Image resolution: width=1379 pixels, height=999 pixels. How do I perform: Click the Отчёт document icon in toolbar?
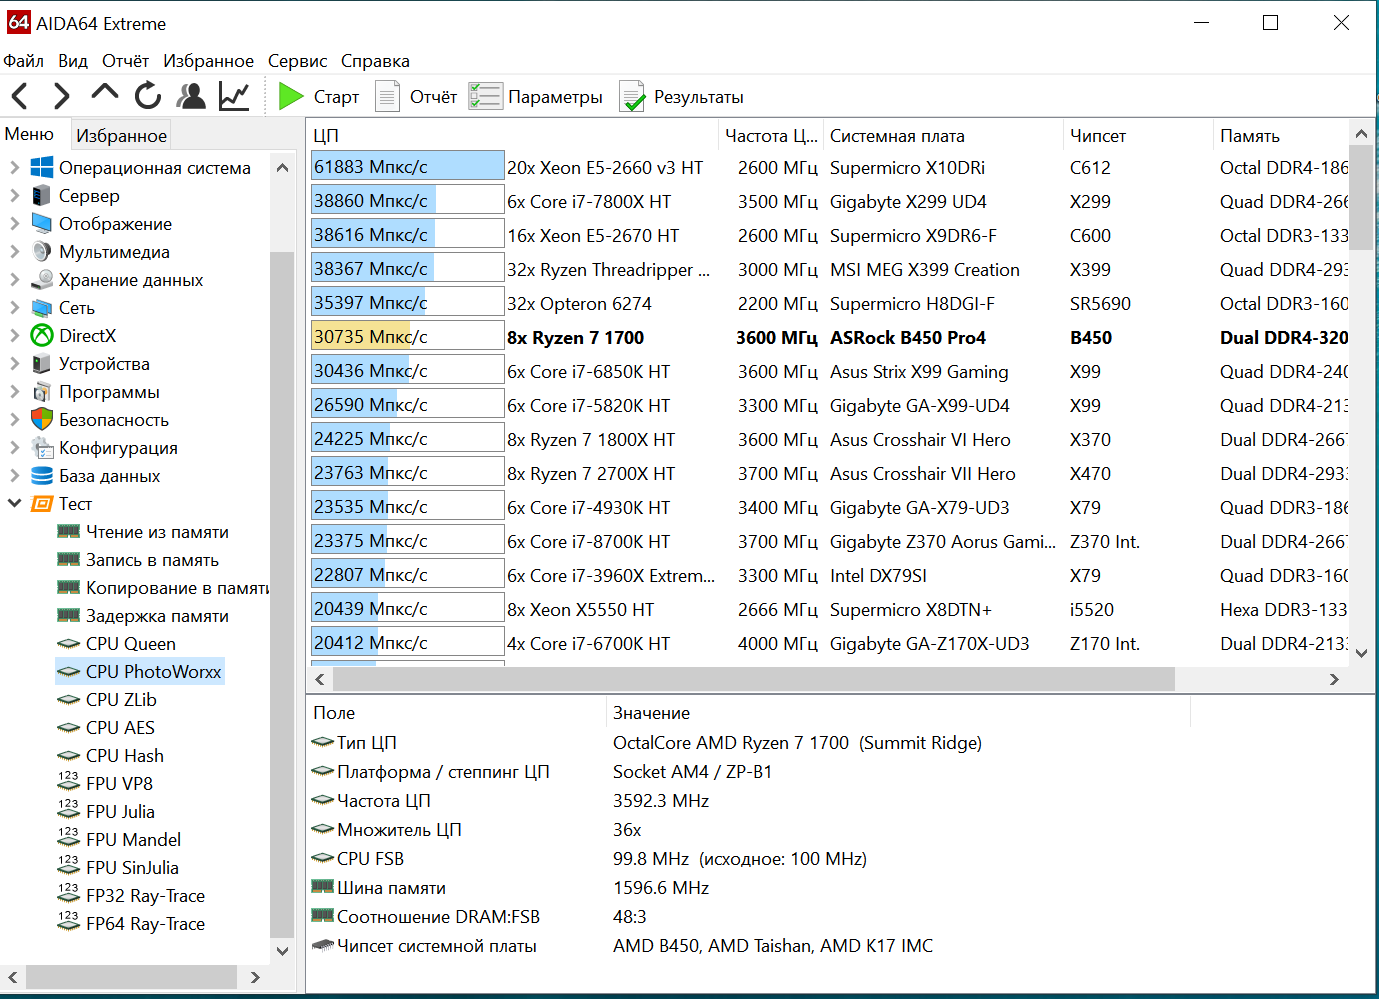pos(387,96)
